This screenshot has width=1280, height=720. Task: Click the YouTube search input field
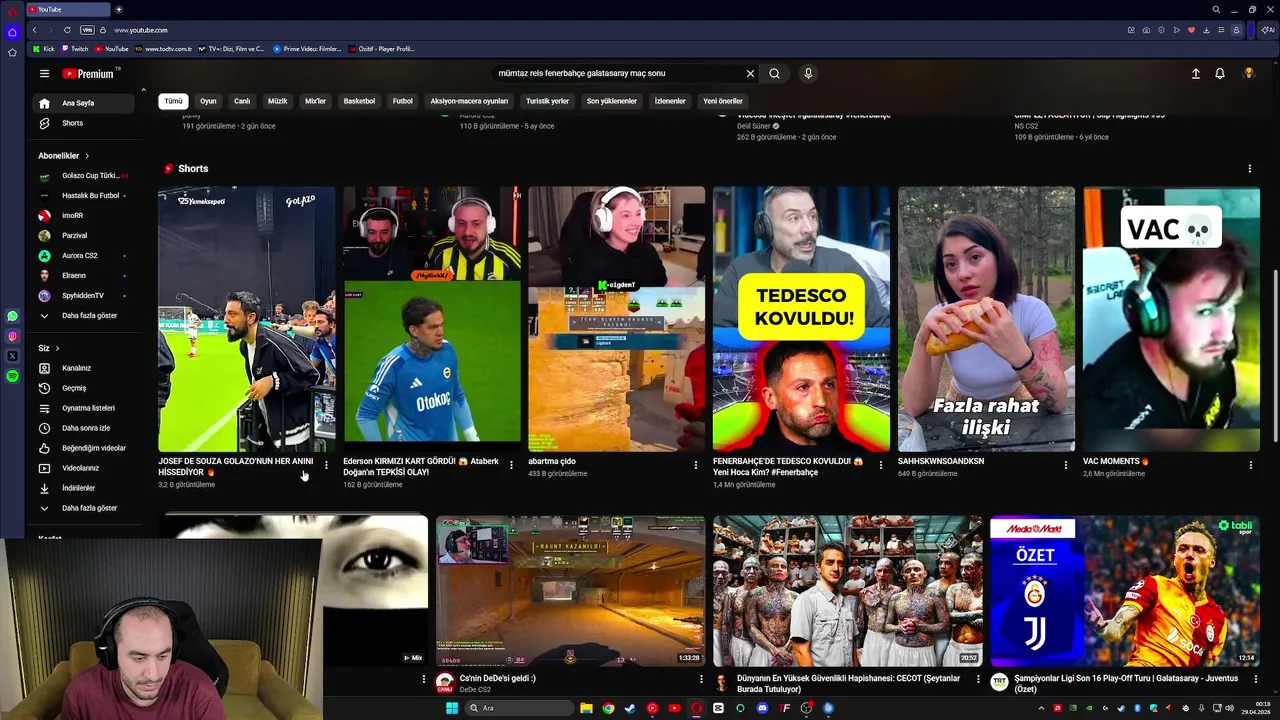[x=620, y=73]
